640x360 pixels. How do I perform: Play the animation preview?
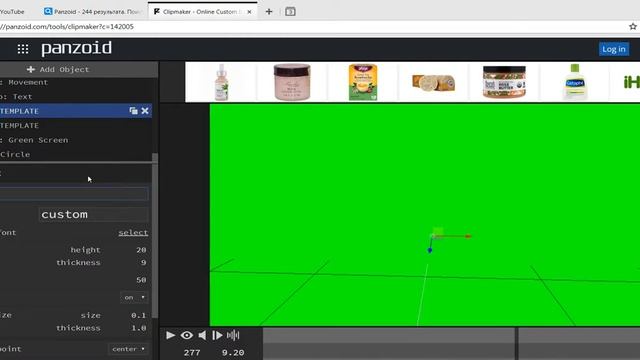171,335
